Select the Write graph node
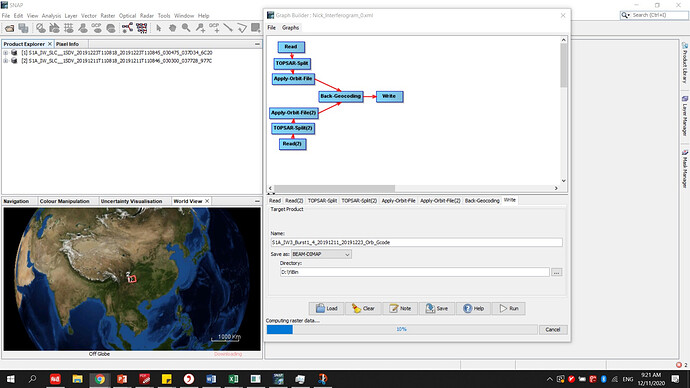 pos(389,96)
